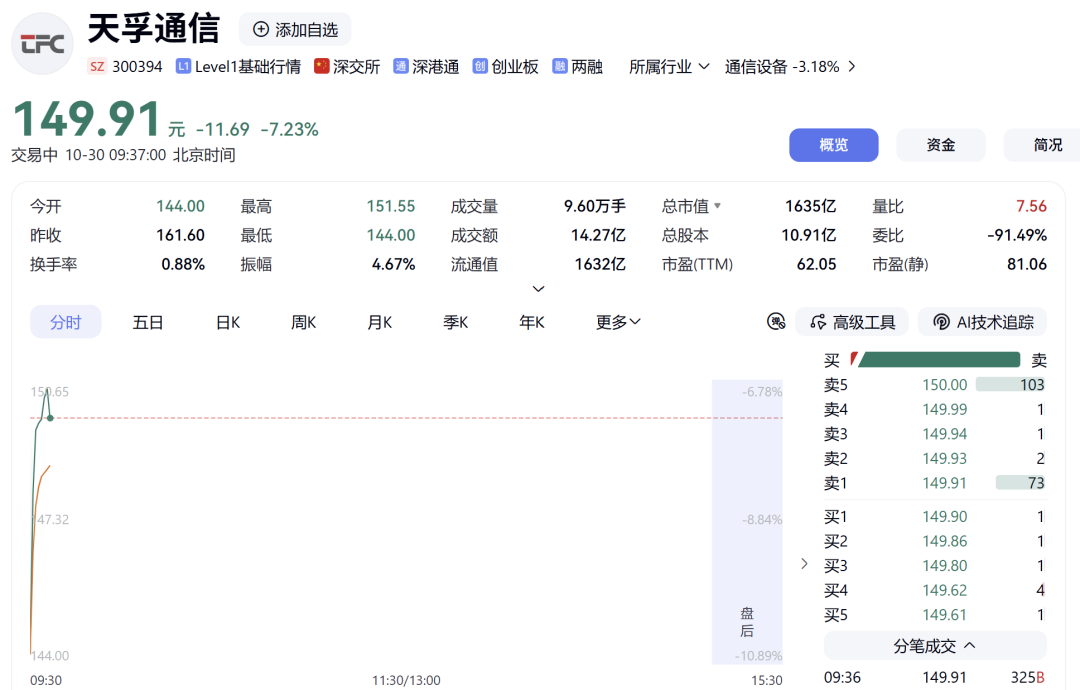Click the 两融 badge icon

[x=560, y=66]
